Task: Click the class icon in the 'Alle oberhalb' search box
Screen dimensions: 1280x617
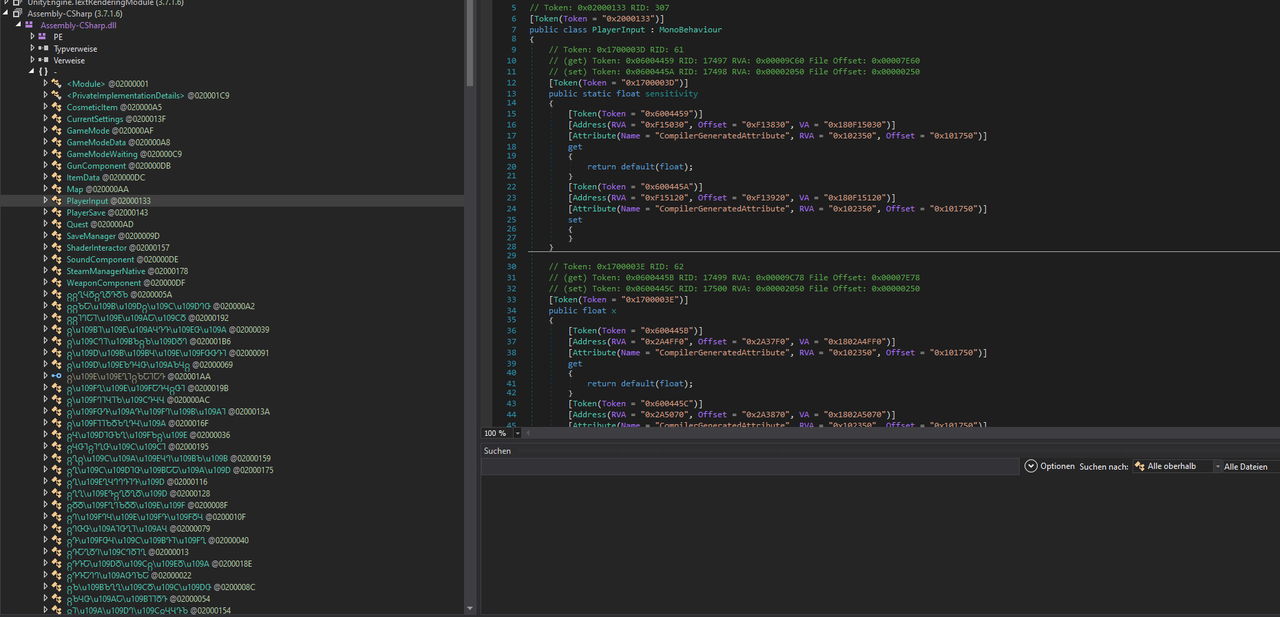Action: [x=1140, y=466]
